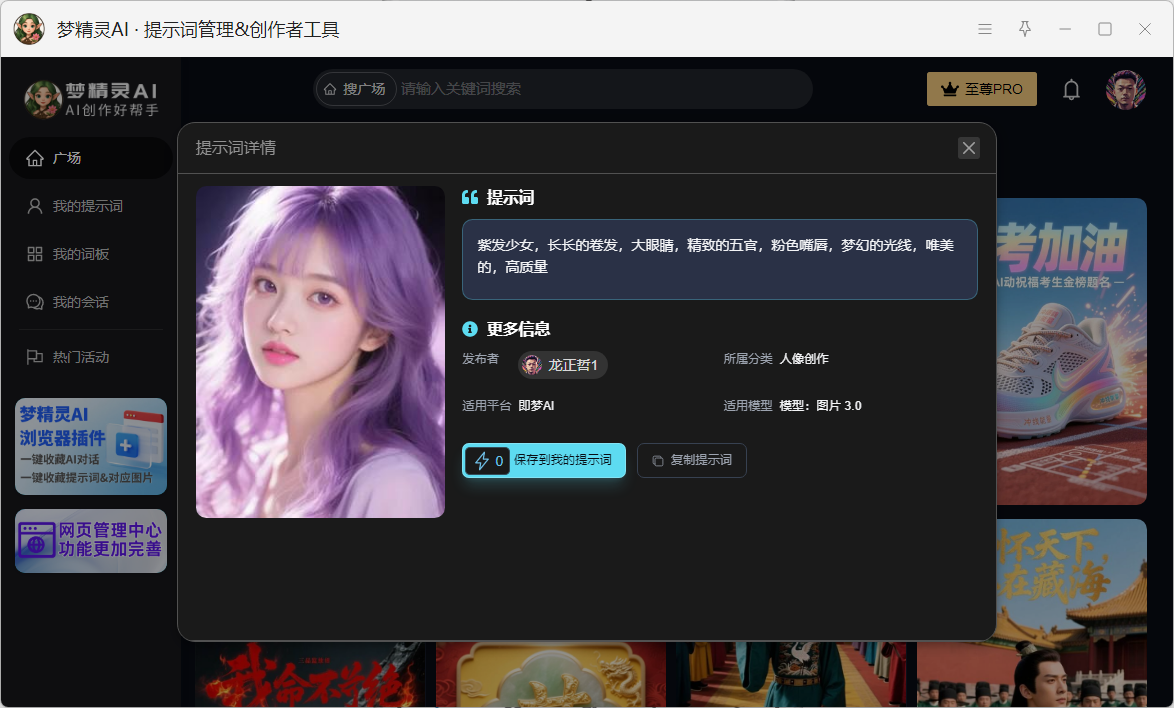Go to 广场 in the sidebar
1174x708 pixels.
[91, 158]
